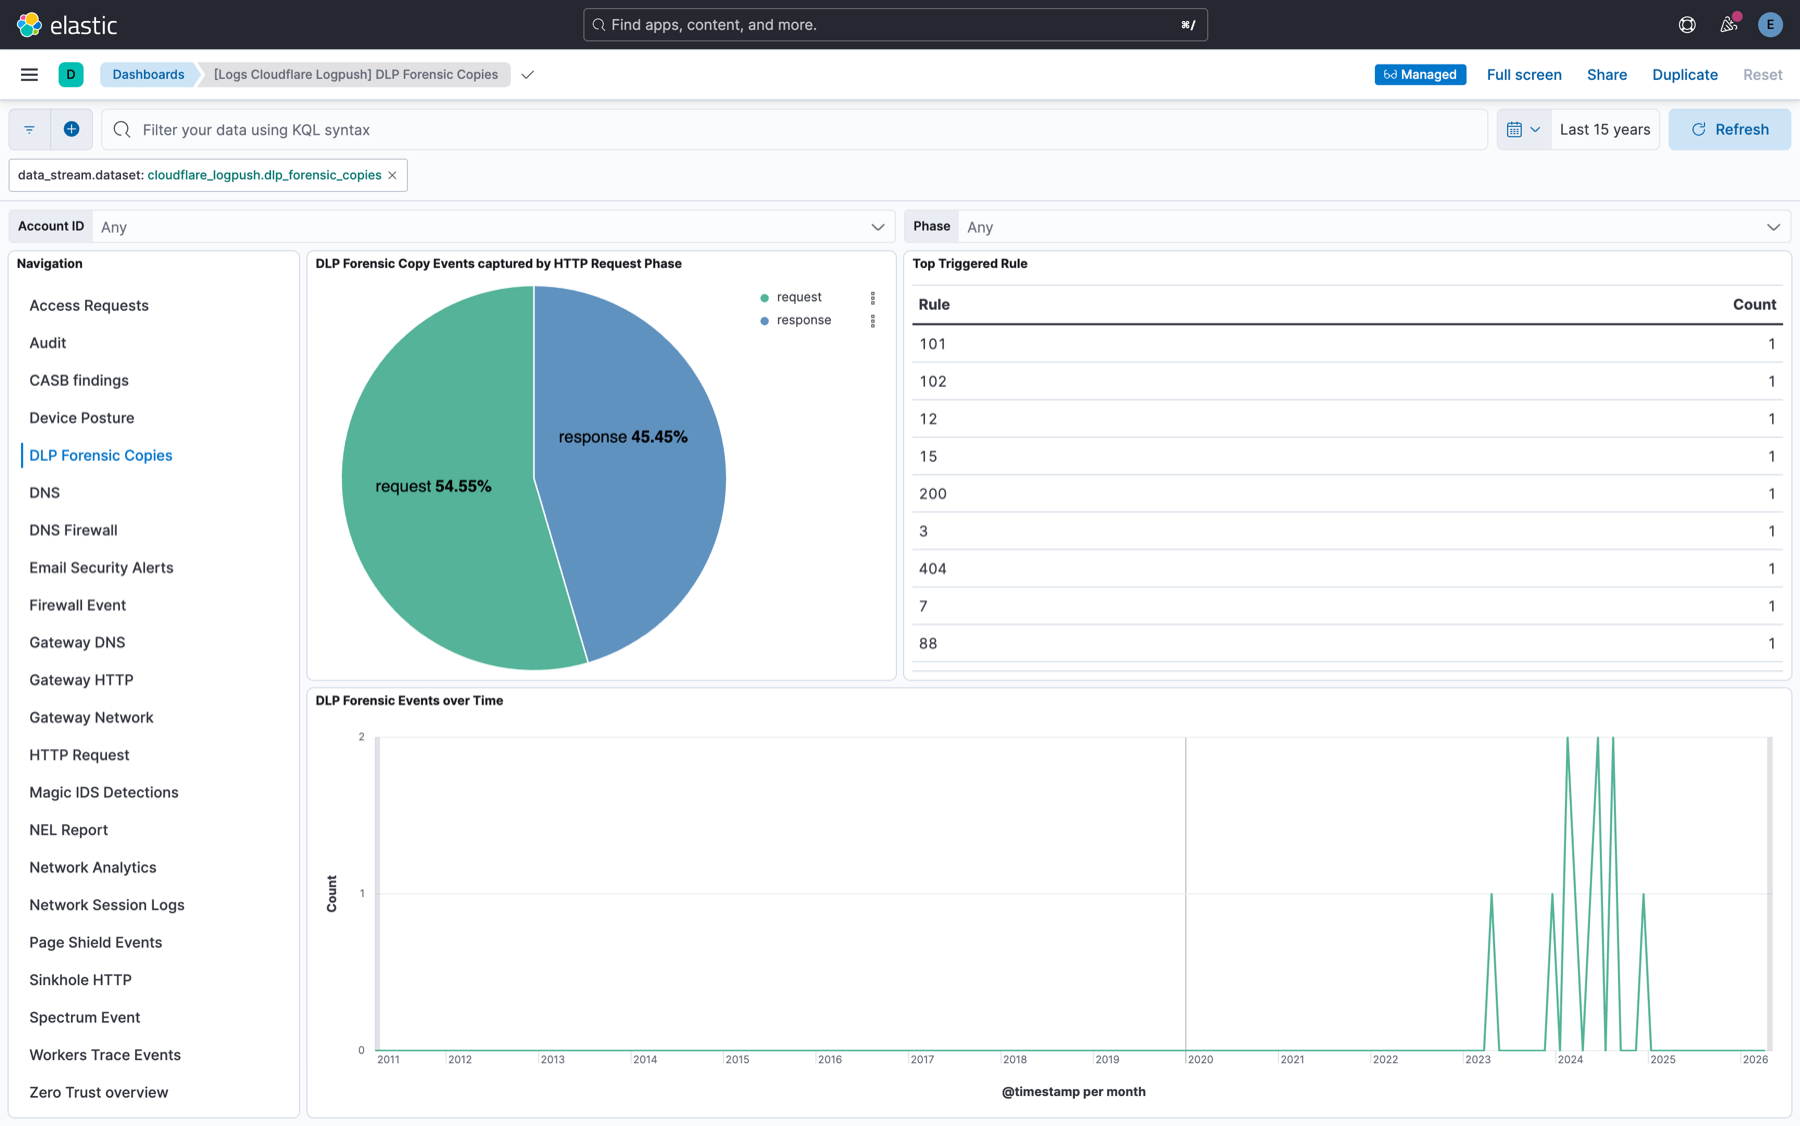
Task: Open Zero Trust overview dashboard
Action: coord(99,1093)
